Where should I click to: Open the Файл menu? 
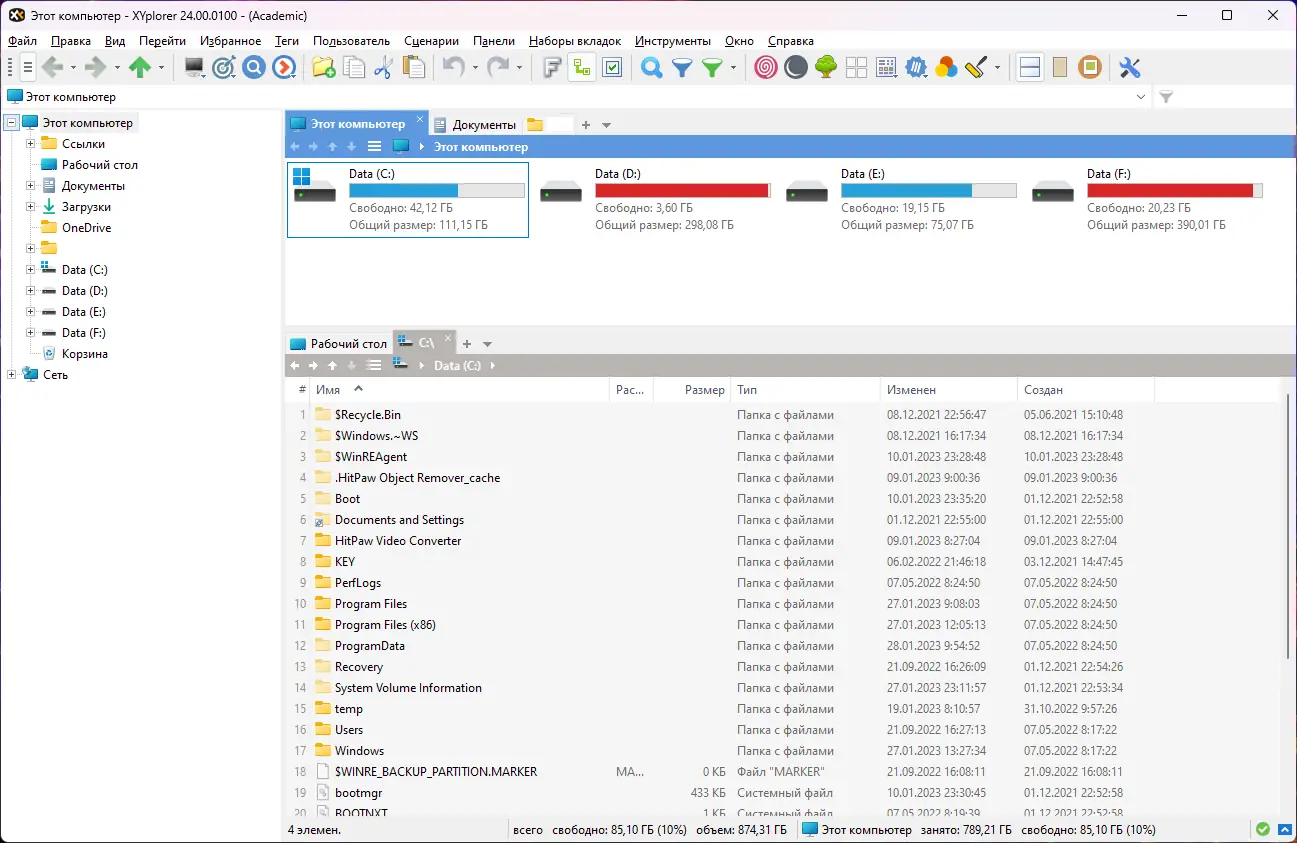[x=22, y=41]
